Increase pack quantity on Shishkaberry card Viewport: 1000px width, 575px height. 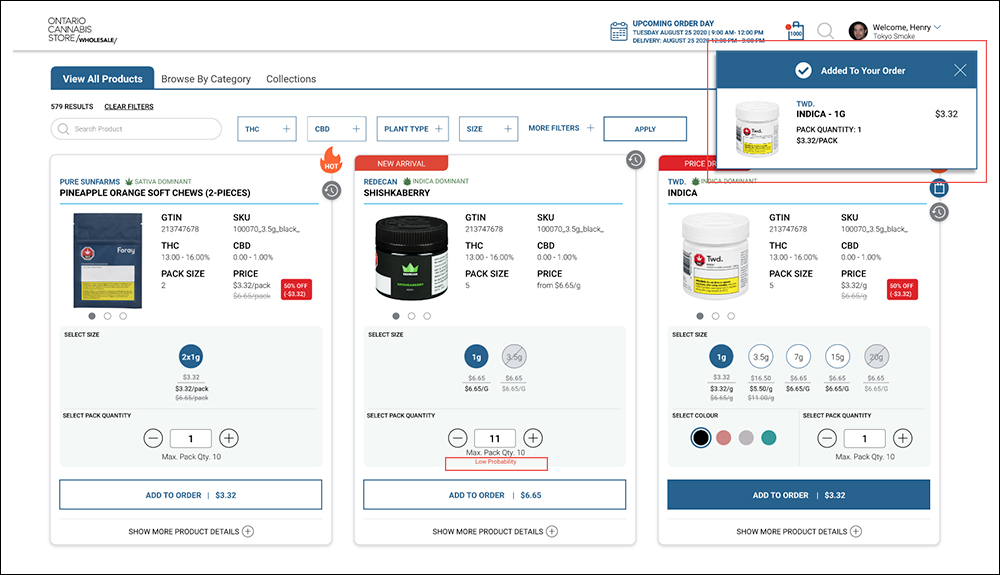(x=533, y=438)
